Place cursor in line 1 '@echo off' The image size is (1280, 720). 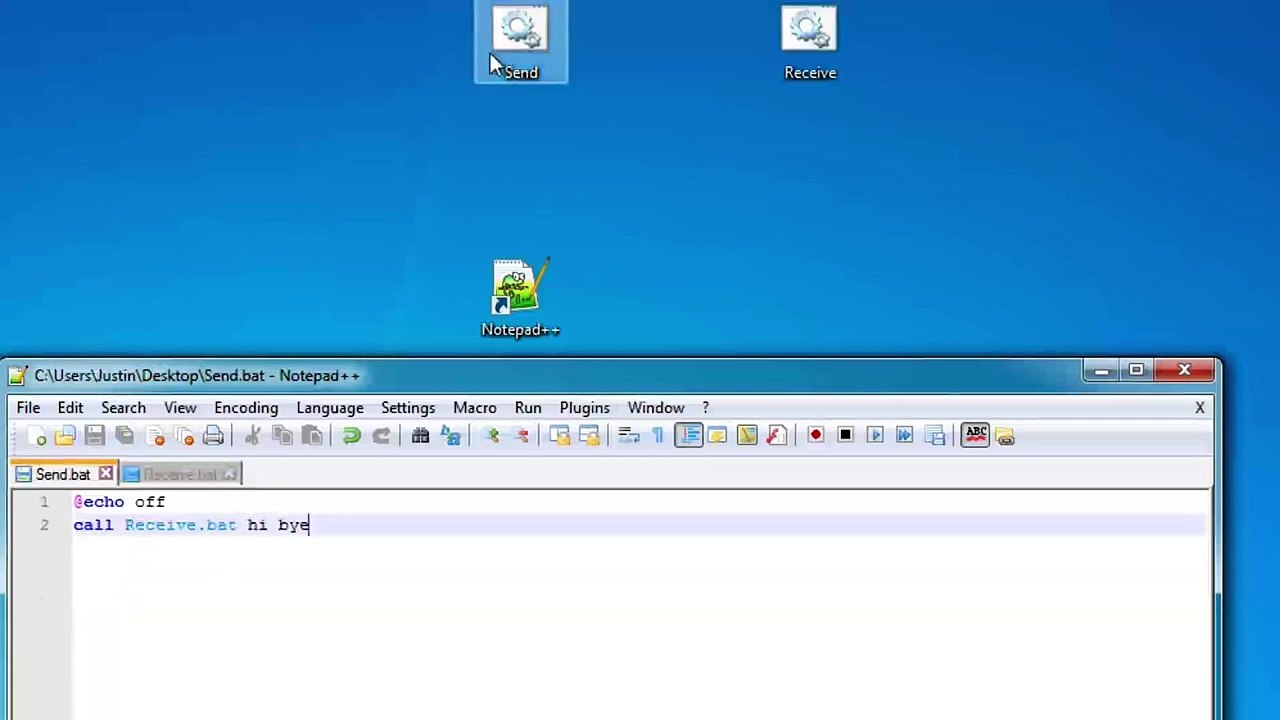(119, 502)
